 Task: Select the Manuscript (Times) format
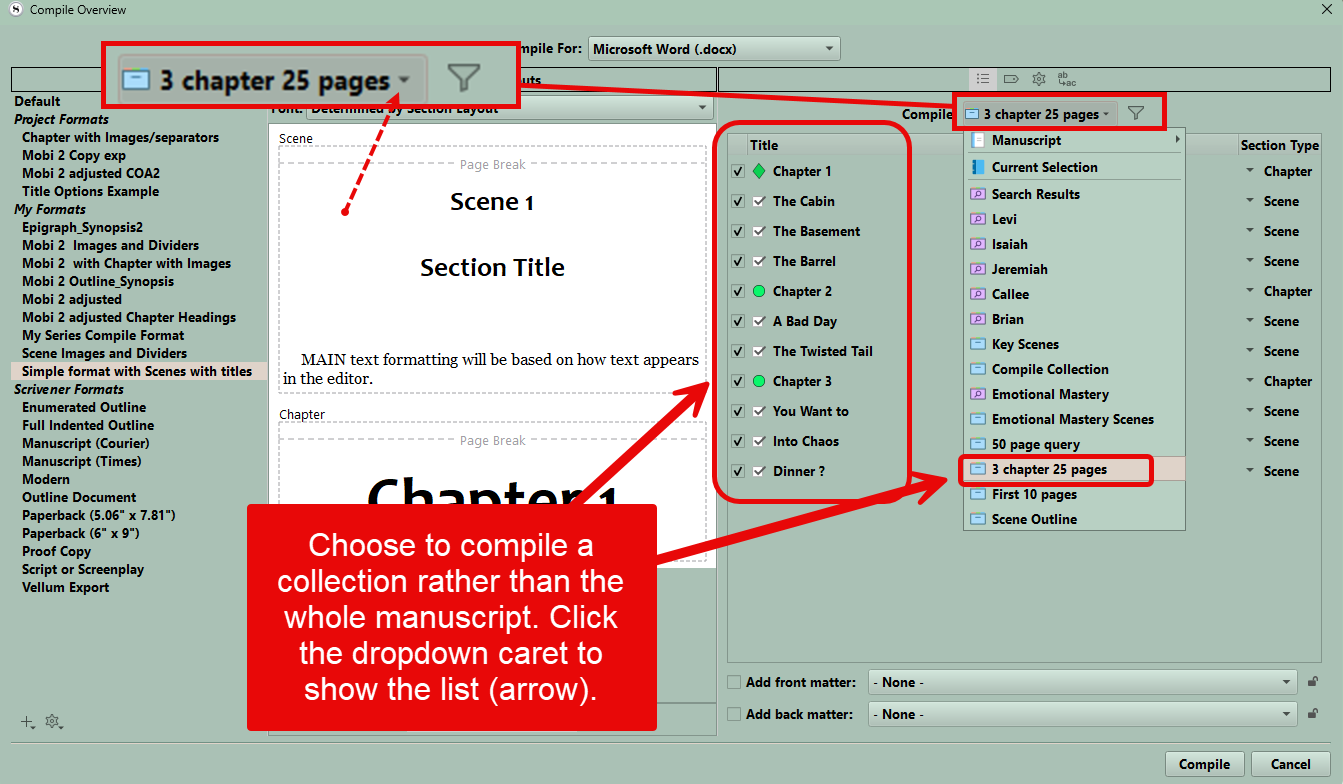[x=82, y=461]
